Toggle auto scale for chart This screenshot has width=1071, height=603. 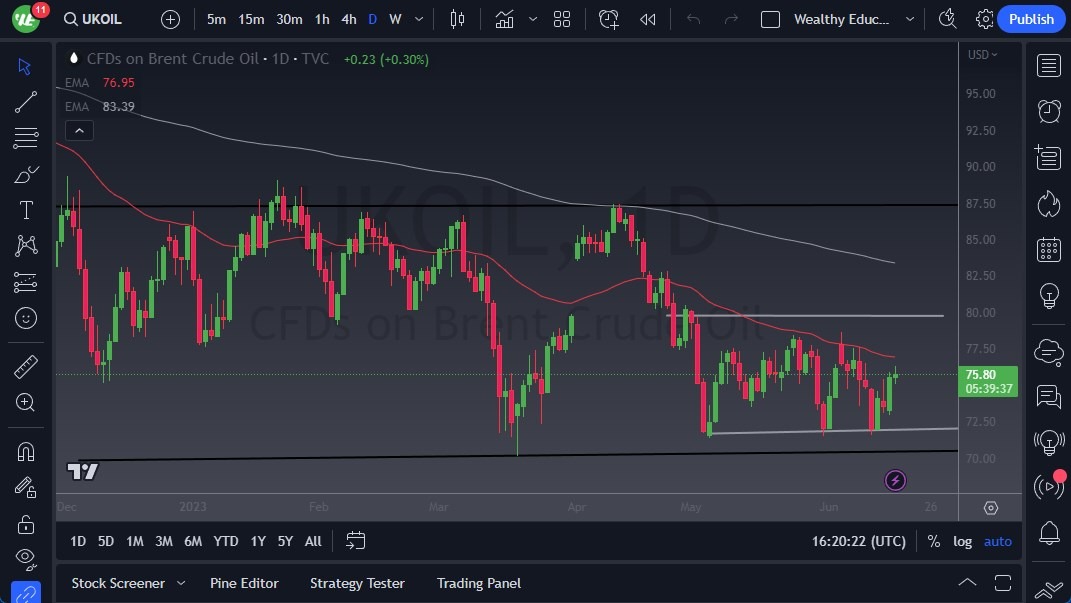click(997, 541)
